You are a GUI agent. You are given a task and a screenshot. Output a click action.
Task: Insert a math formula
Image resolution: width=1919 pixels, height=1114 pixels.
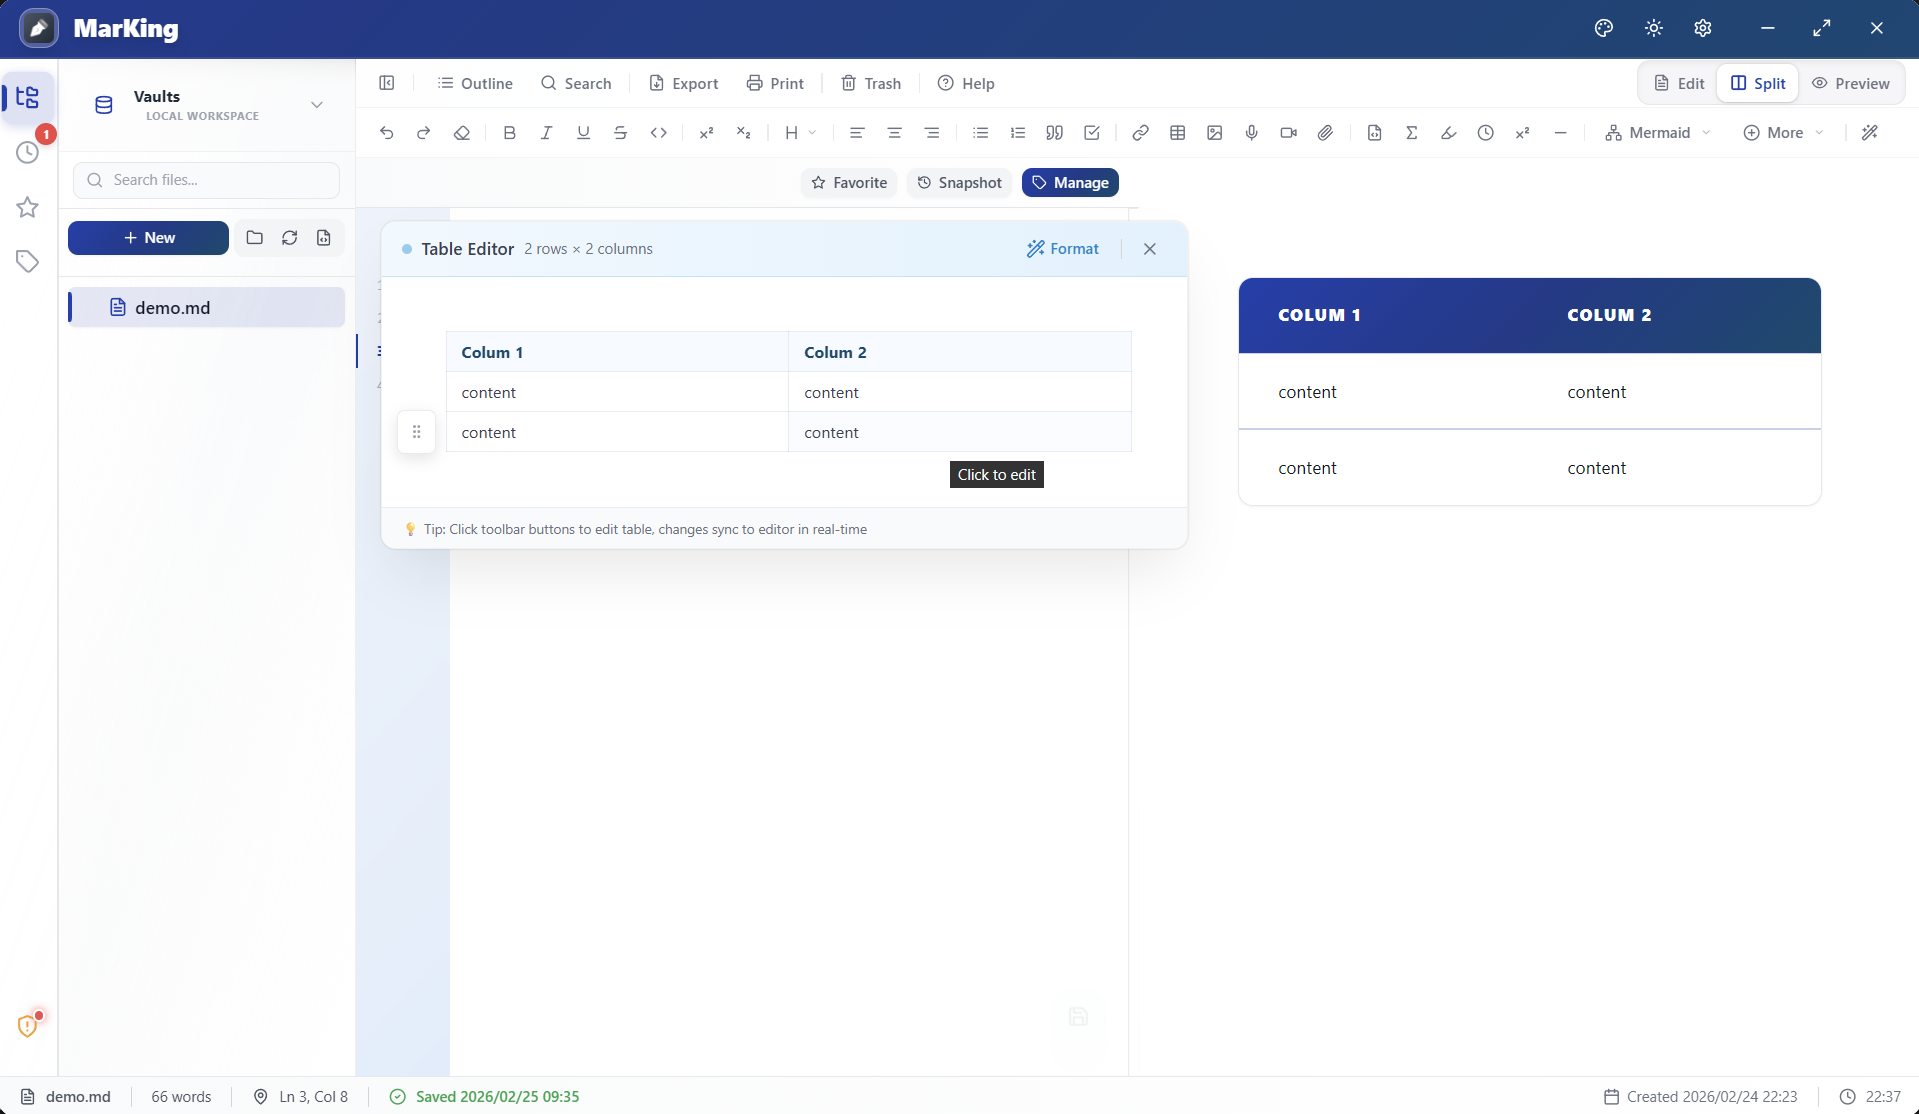[x=1413, y=132]
